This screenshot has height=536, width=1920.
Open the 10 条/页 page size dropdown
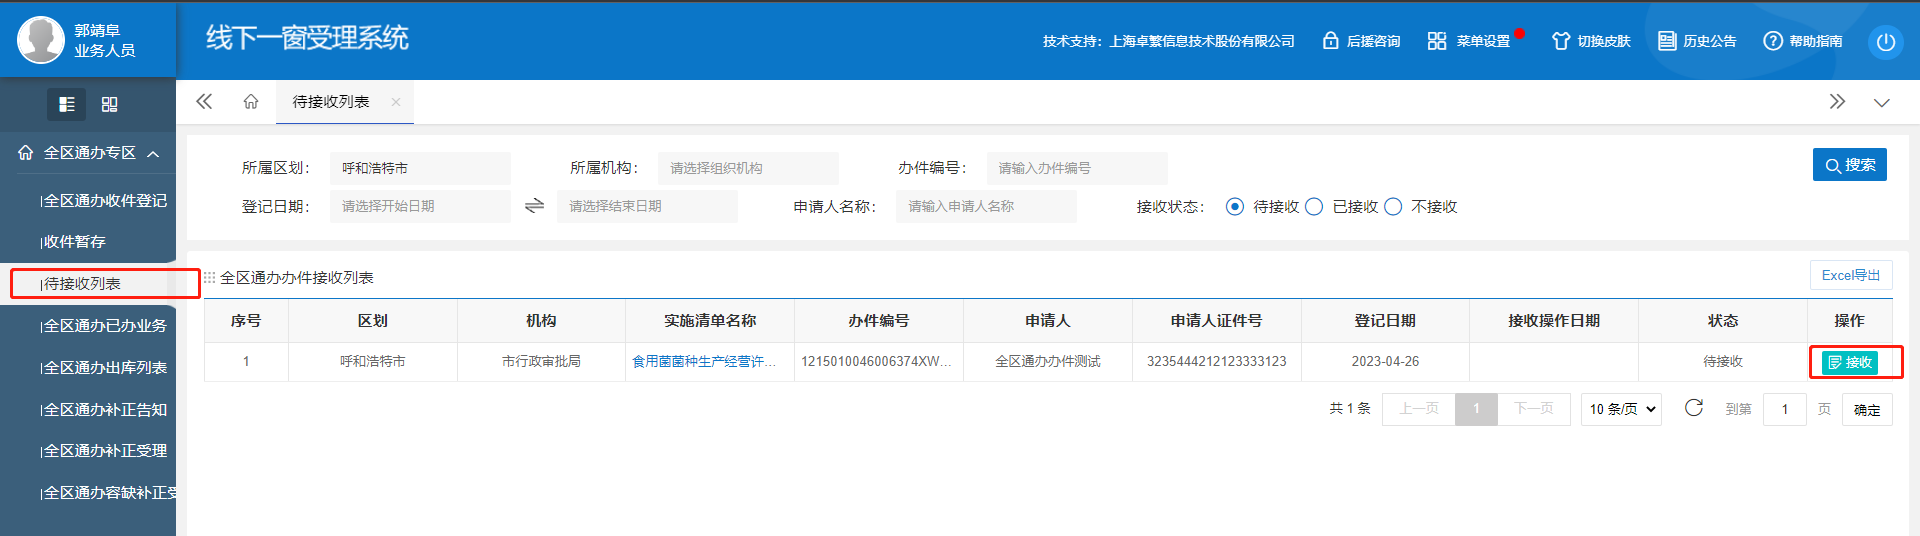click(x=1620, y=409)
